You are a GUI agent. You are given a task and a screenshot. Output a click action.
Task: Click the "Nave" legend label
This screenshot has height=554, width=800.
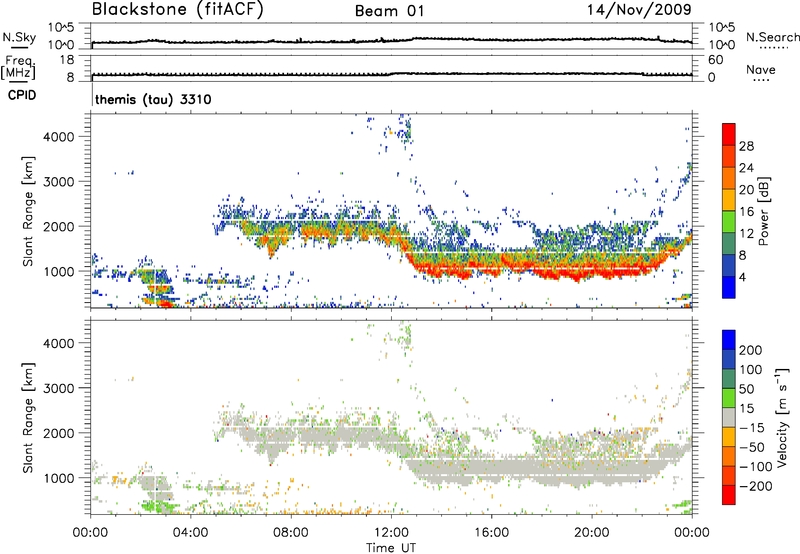point(761,70)
